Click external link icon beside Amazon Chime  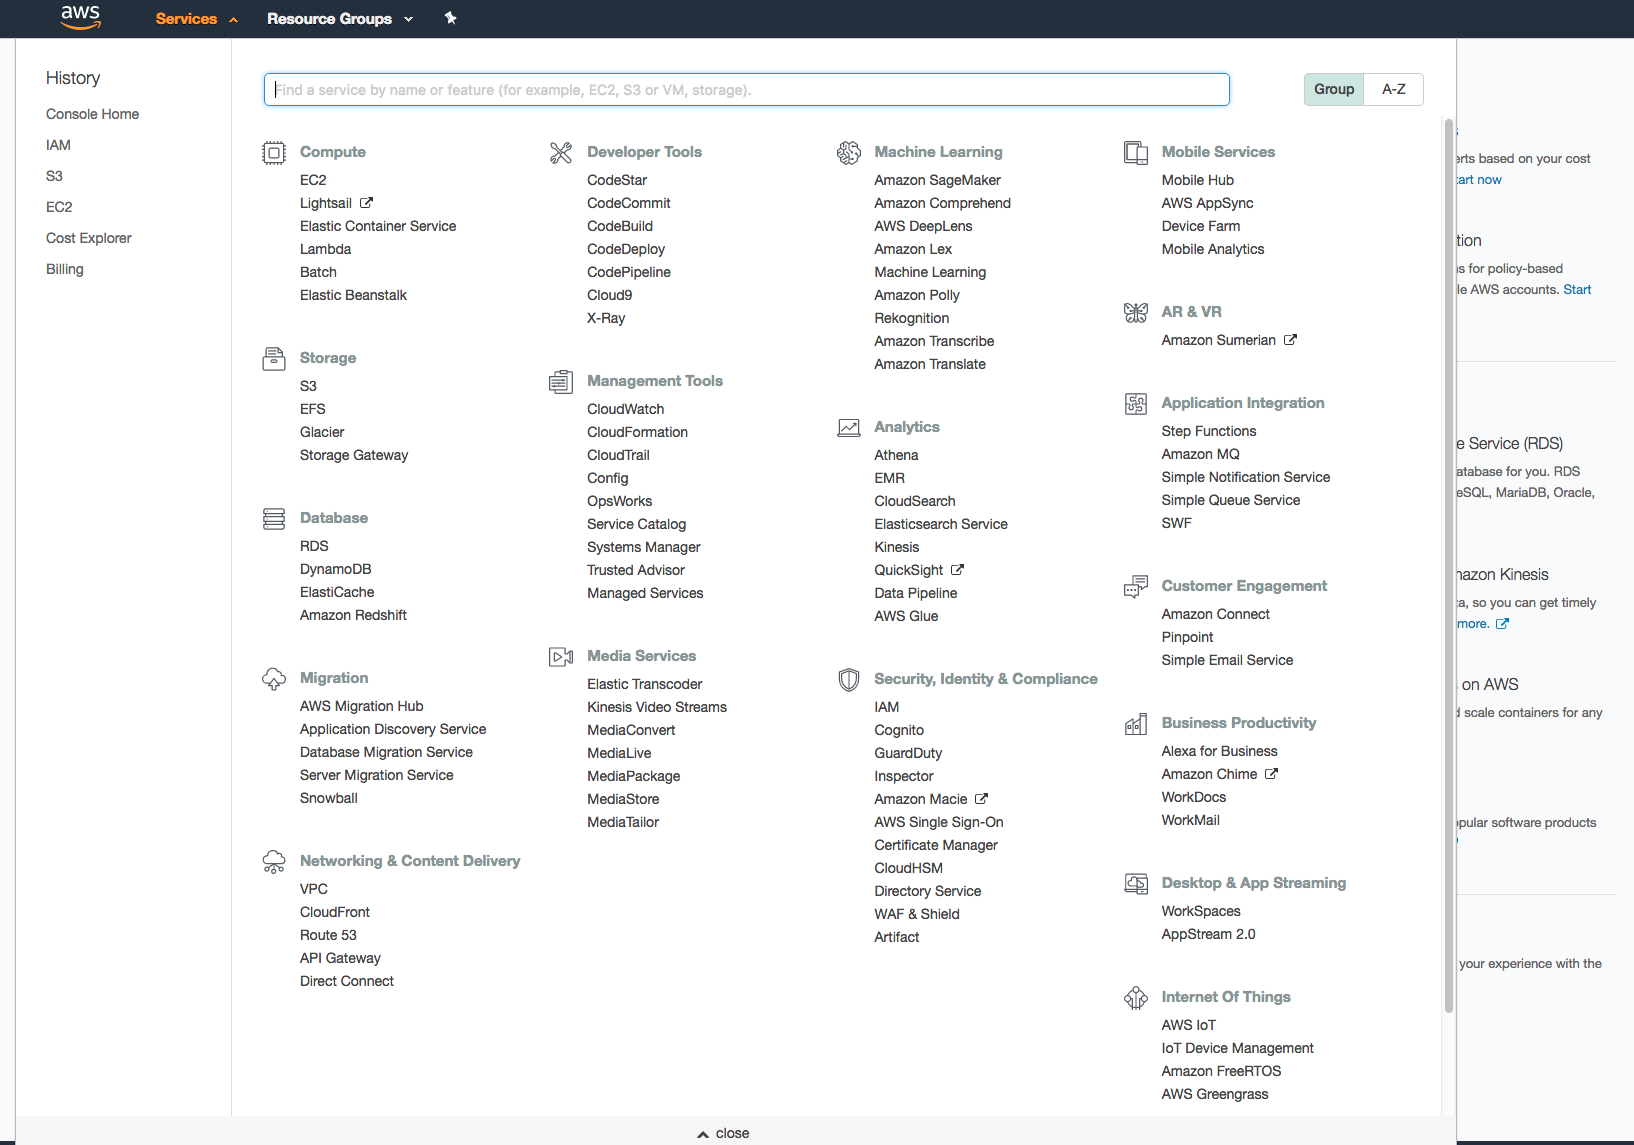click(1271, 773)
